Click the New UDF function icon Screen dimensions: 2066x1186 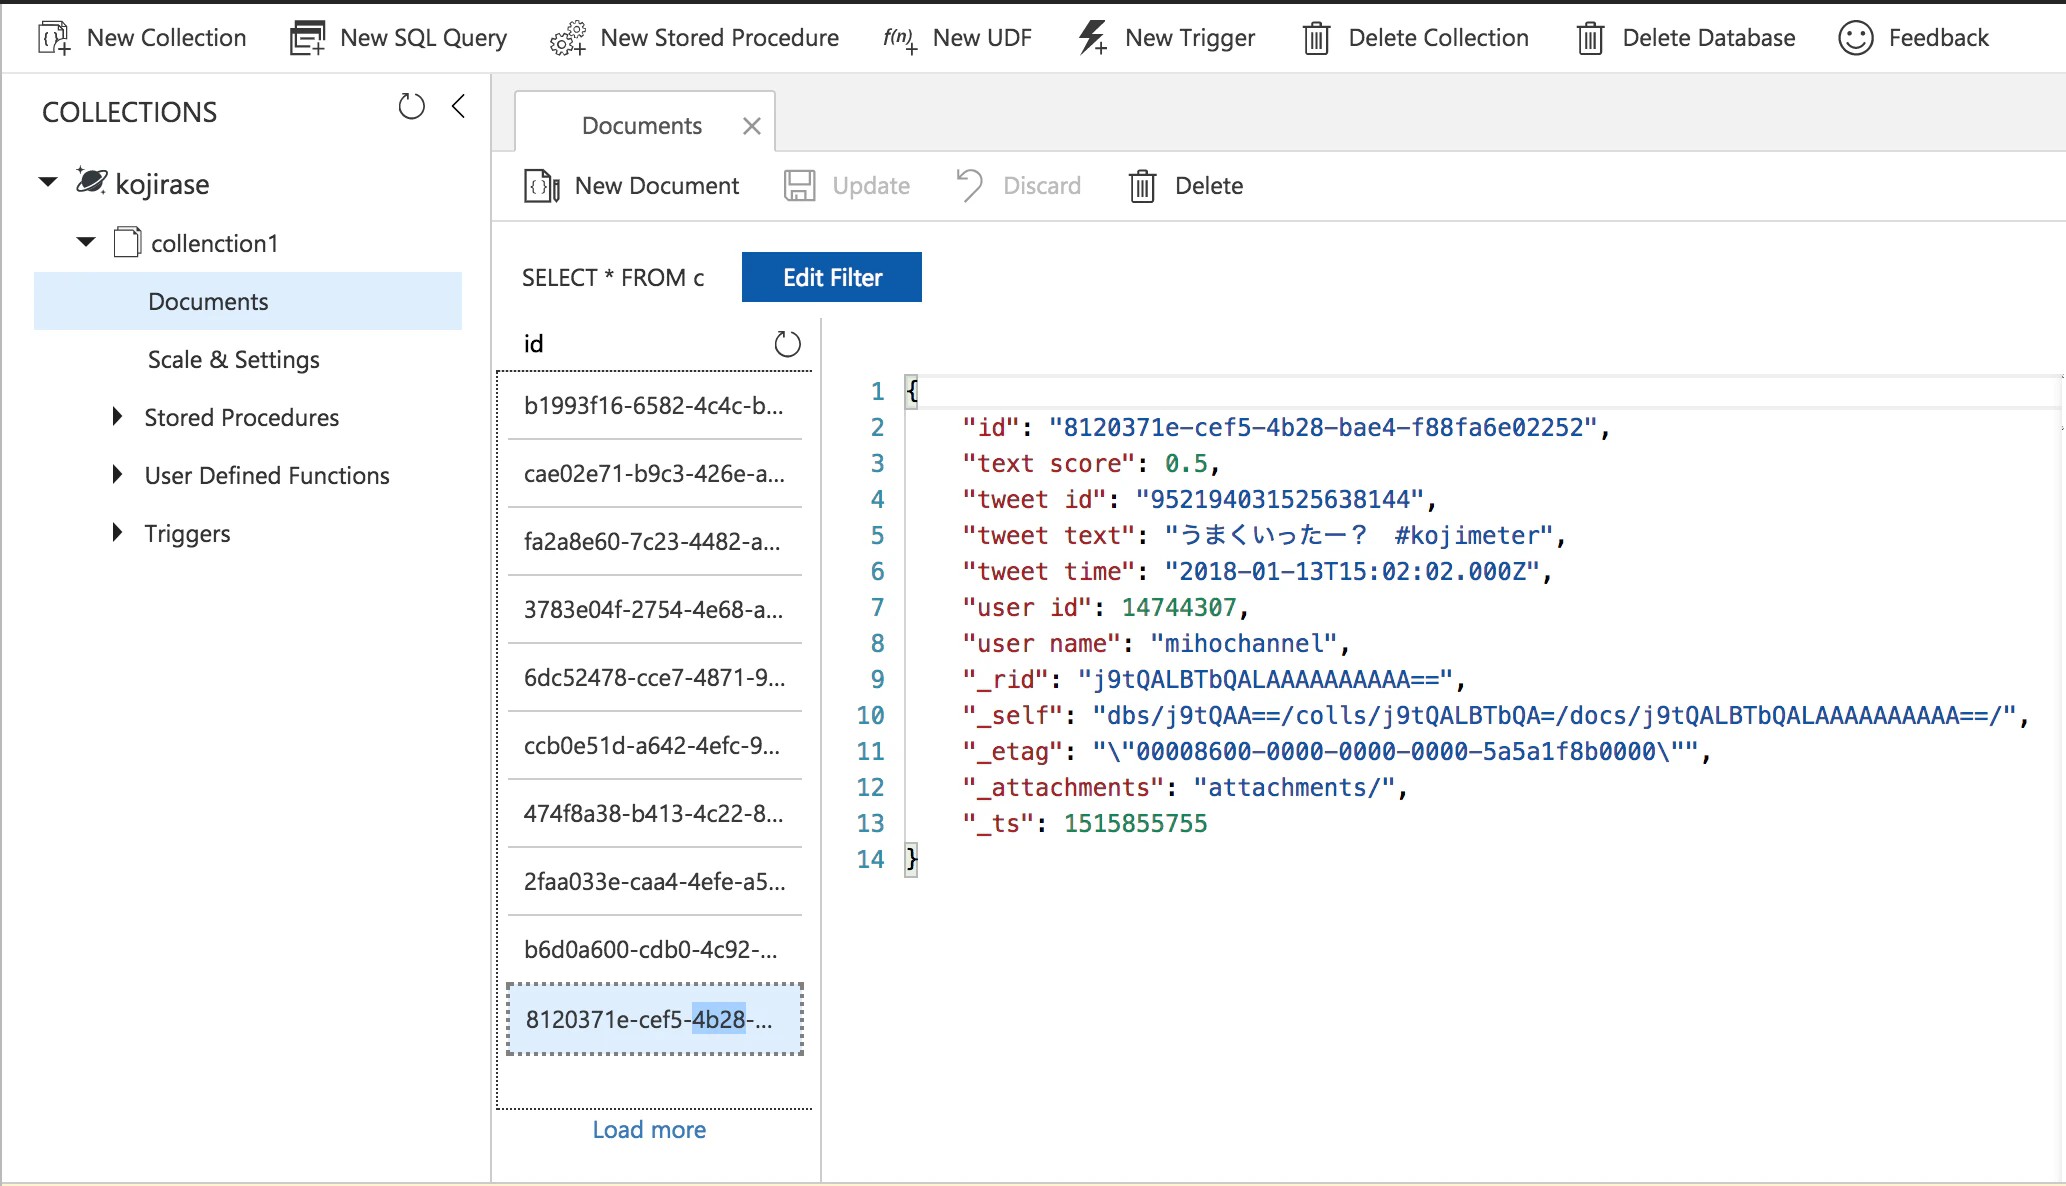tap(900, 38)
